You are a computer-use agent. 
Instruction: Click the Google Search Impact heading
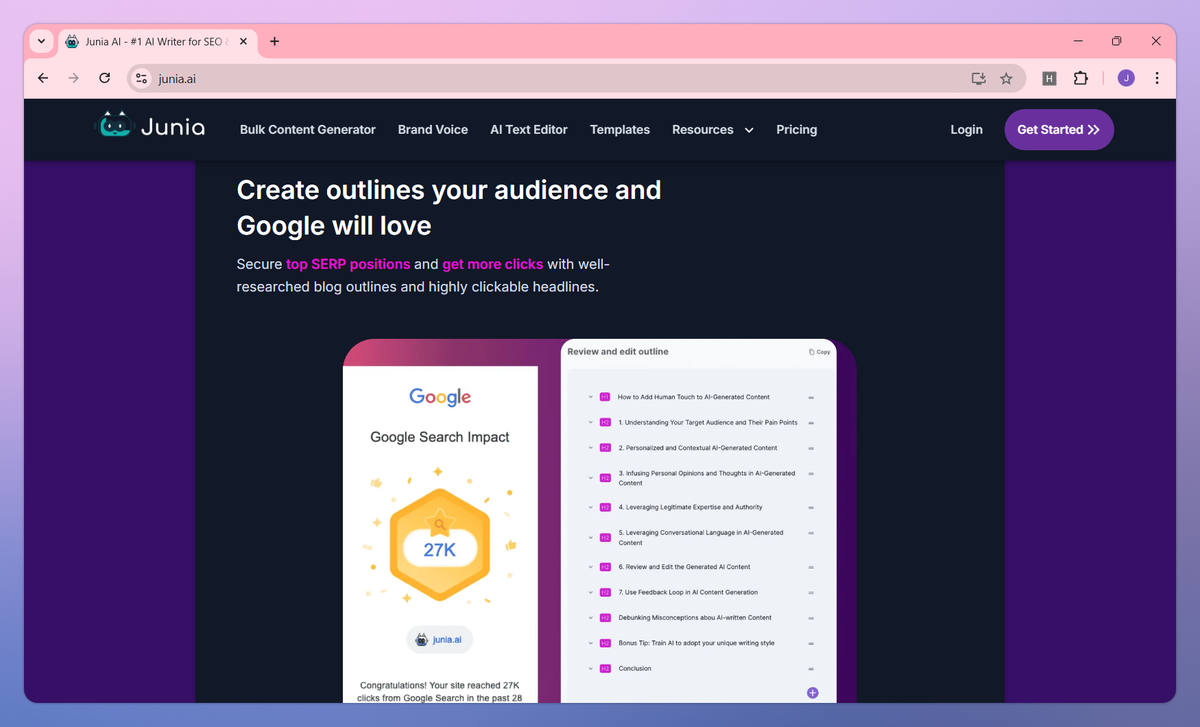(x=440, y=437)
